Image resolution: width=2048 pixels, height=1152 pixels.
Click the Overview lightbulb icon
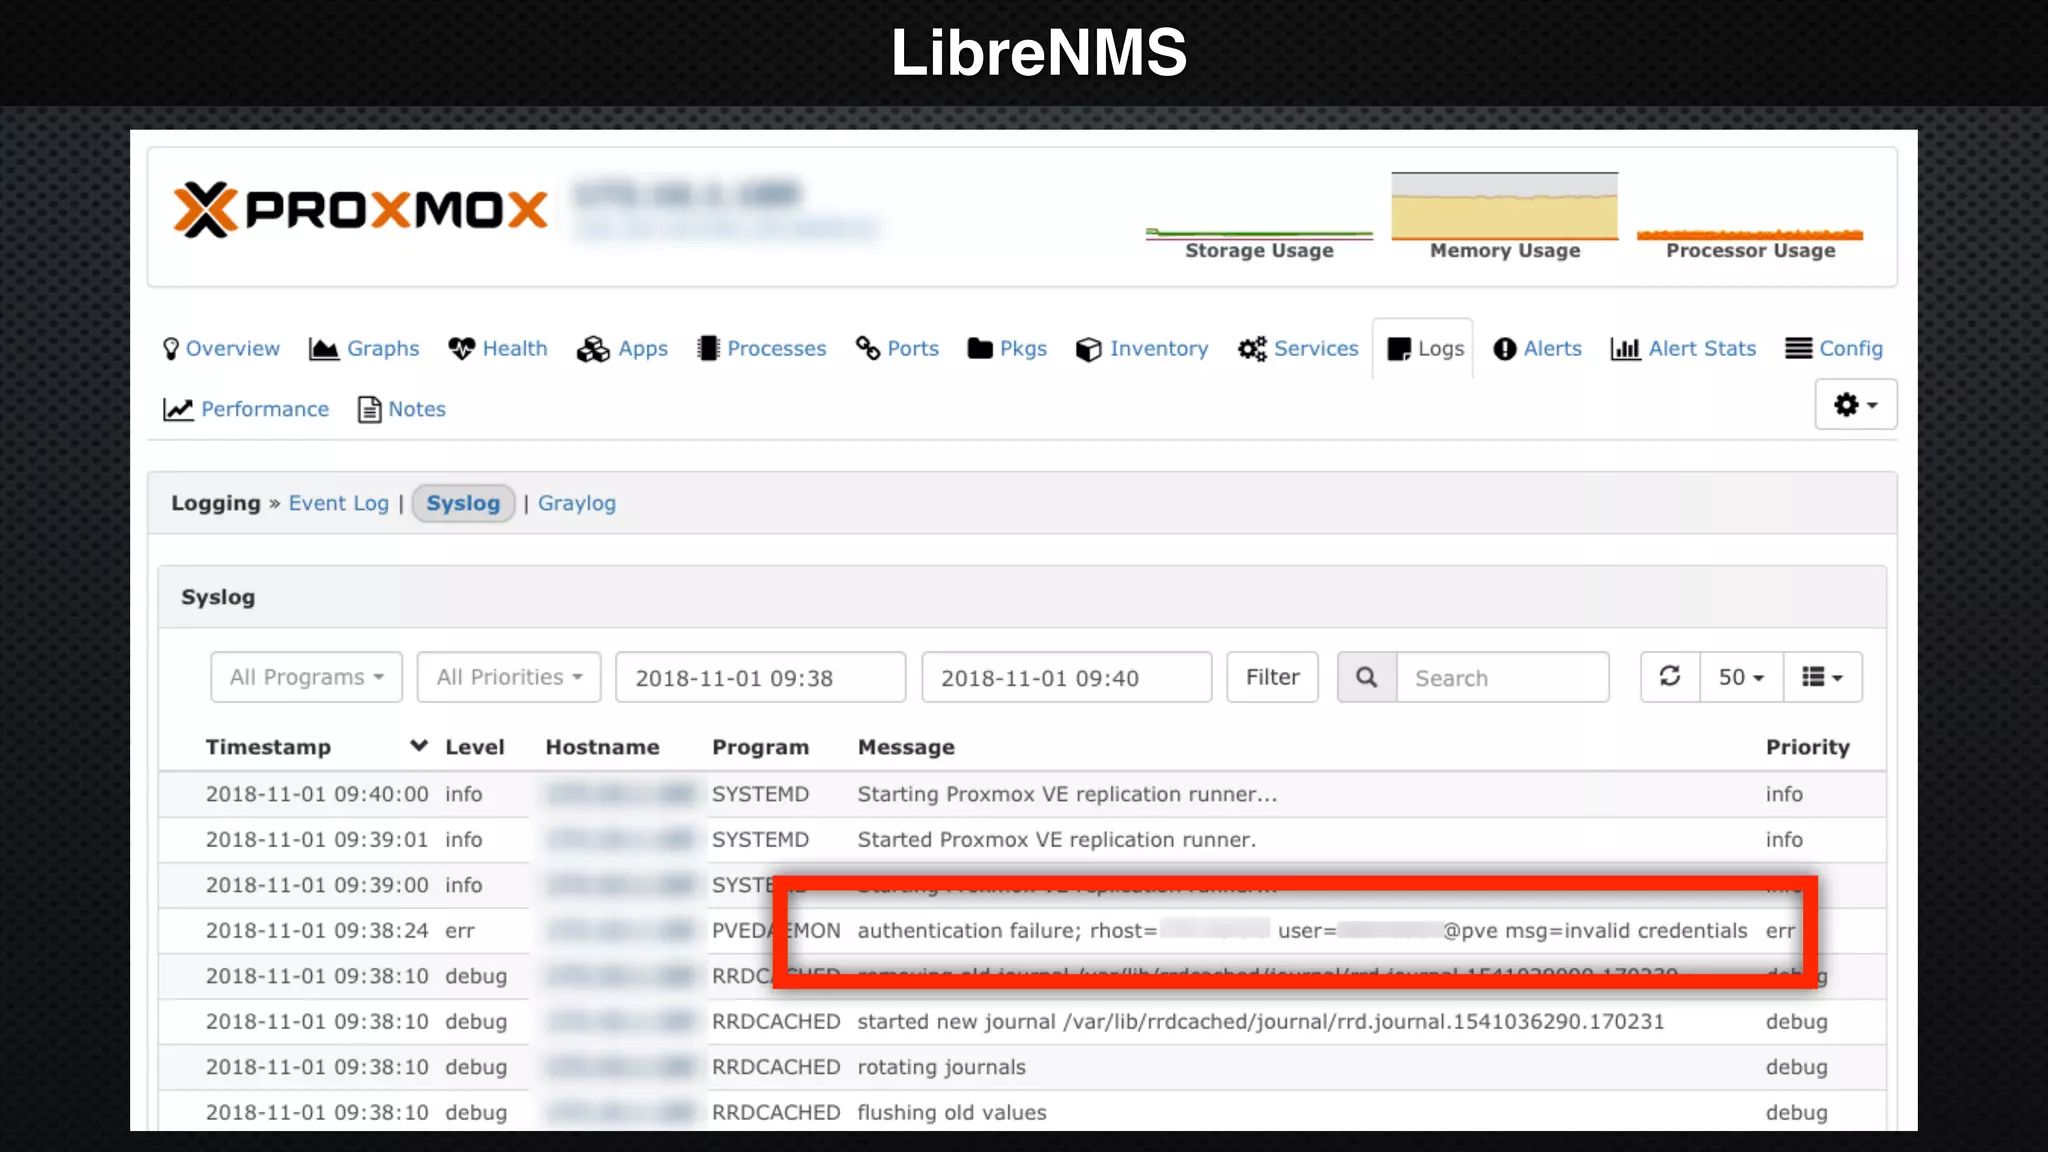[171, 348]
